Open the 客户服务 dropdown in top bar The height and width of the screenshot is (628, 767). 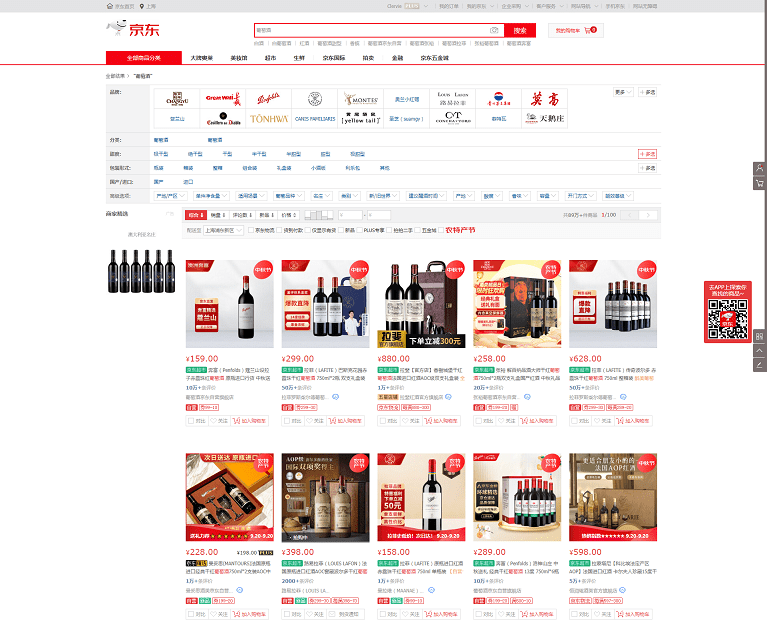coord(550,6)
